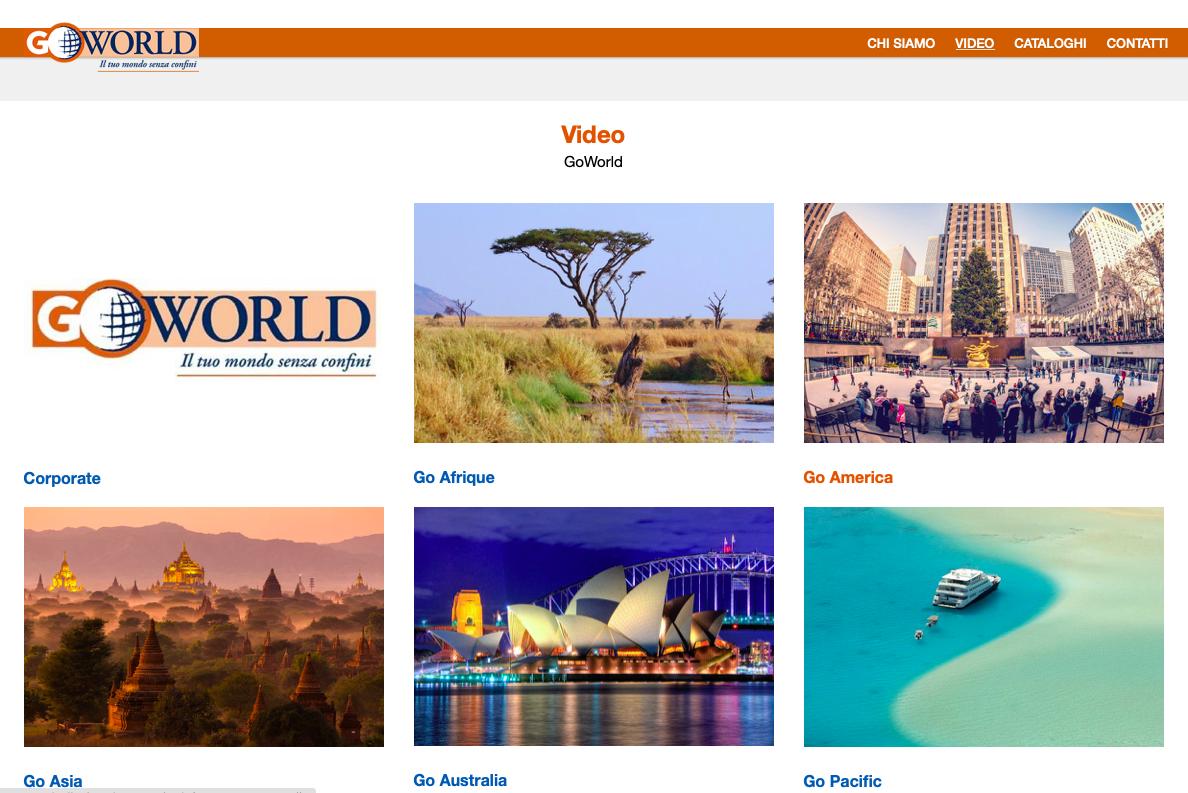
Task: Click the orange Video page heading
Action: pyautogui.click(x=592, y=135)
